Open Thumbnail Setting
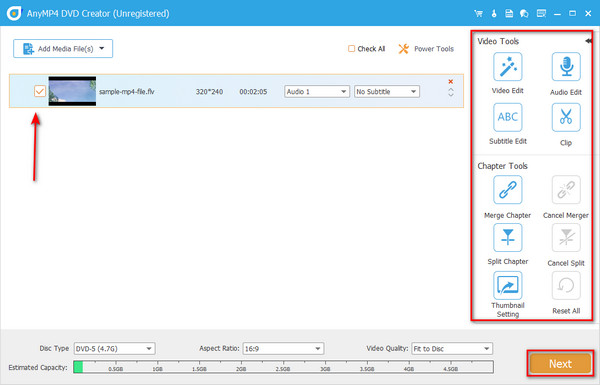The width and height of the screenshot is (600, 385). [508, 285]
